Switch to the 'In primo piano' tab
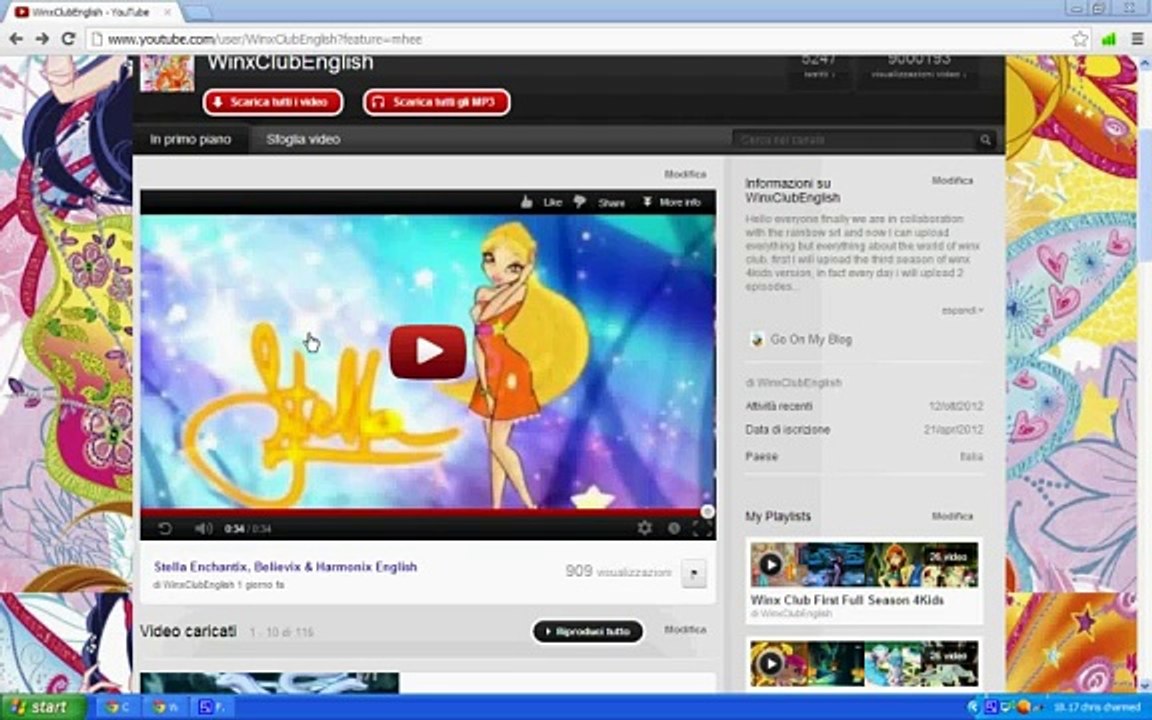 coord(190,139)
